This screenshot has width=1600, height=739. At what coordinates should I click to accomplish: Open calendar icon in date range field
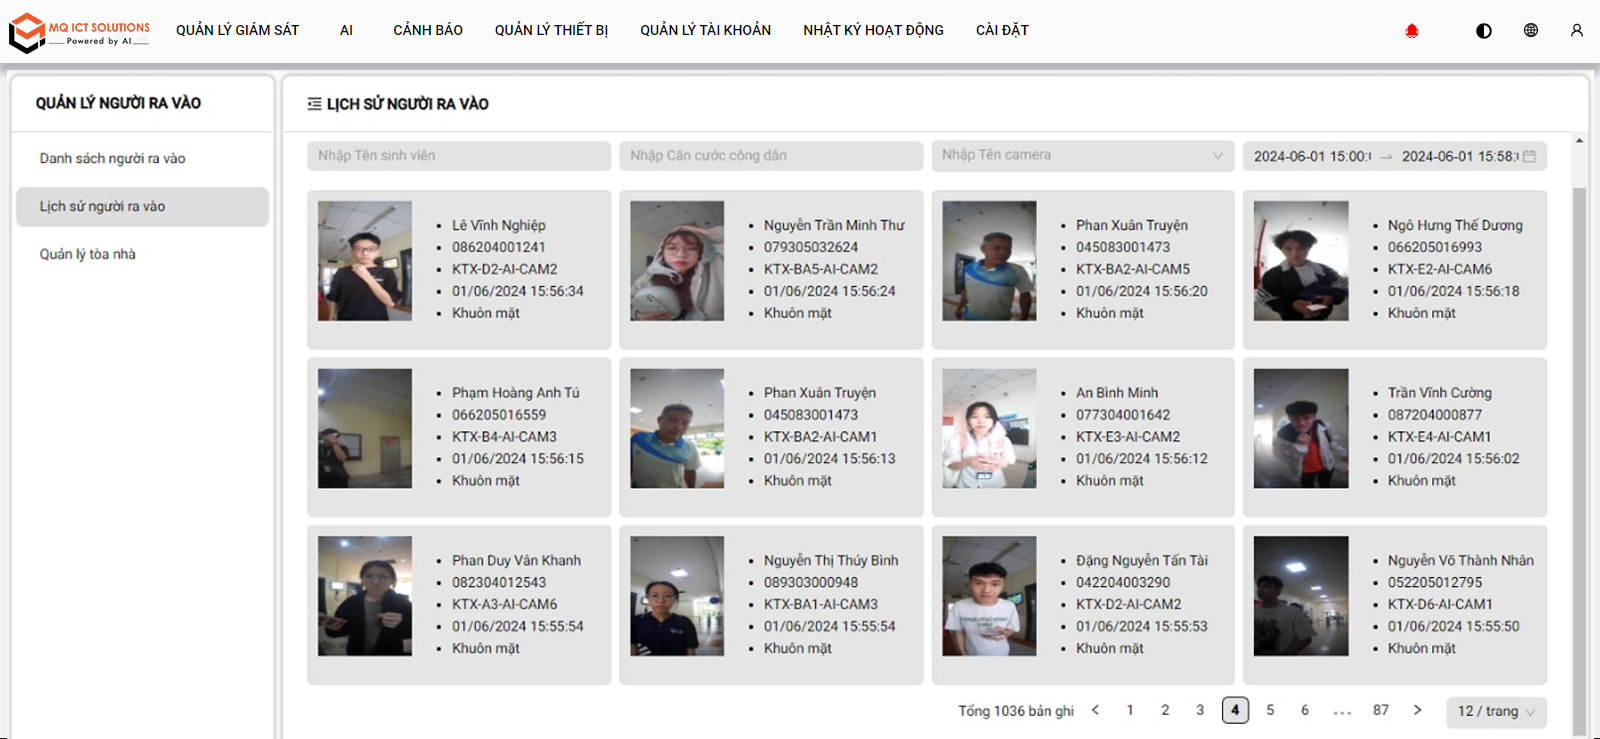click(x=1530, y=156)
